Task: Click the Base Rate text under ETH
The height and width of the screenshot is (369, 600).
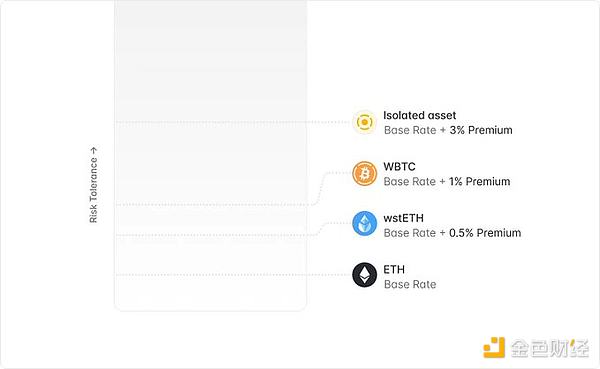Action: [x=410, y=284]
